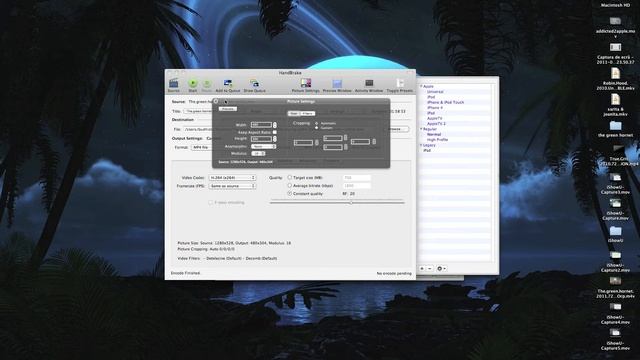640x360 pixels.
Task: Switch to the Filters tab in Picture Settings
Action: pyautogui.click(x=308, y=113)
